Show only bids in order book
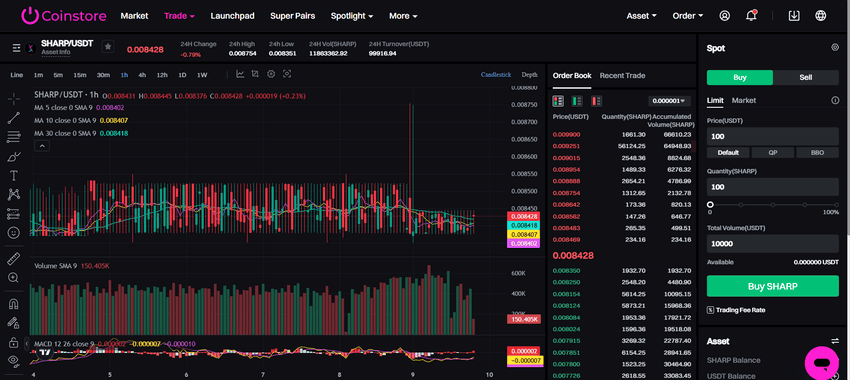Viewport: 850px width, 380px height. (577, 101)
